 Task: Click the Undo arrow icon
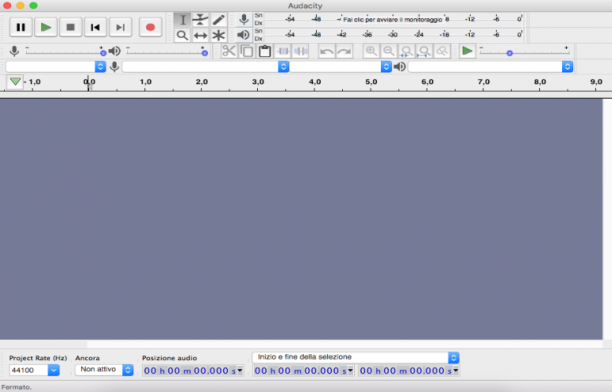[x=327, y=51]
